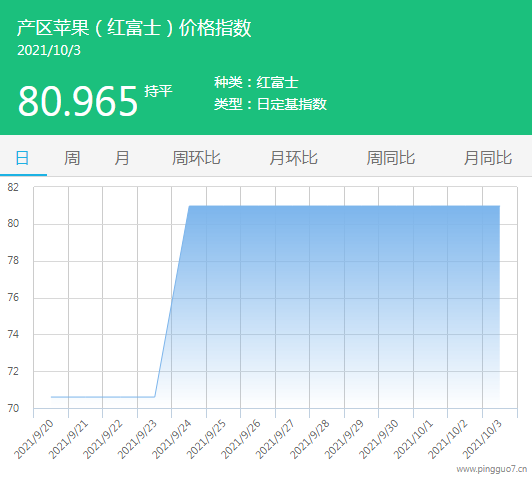
Task: Switch to 月环比 month-over-month tab
Action: (x=293, y=158)
